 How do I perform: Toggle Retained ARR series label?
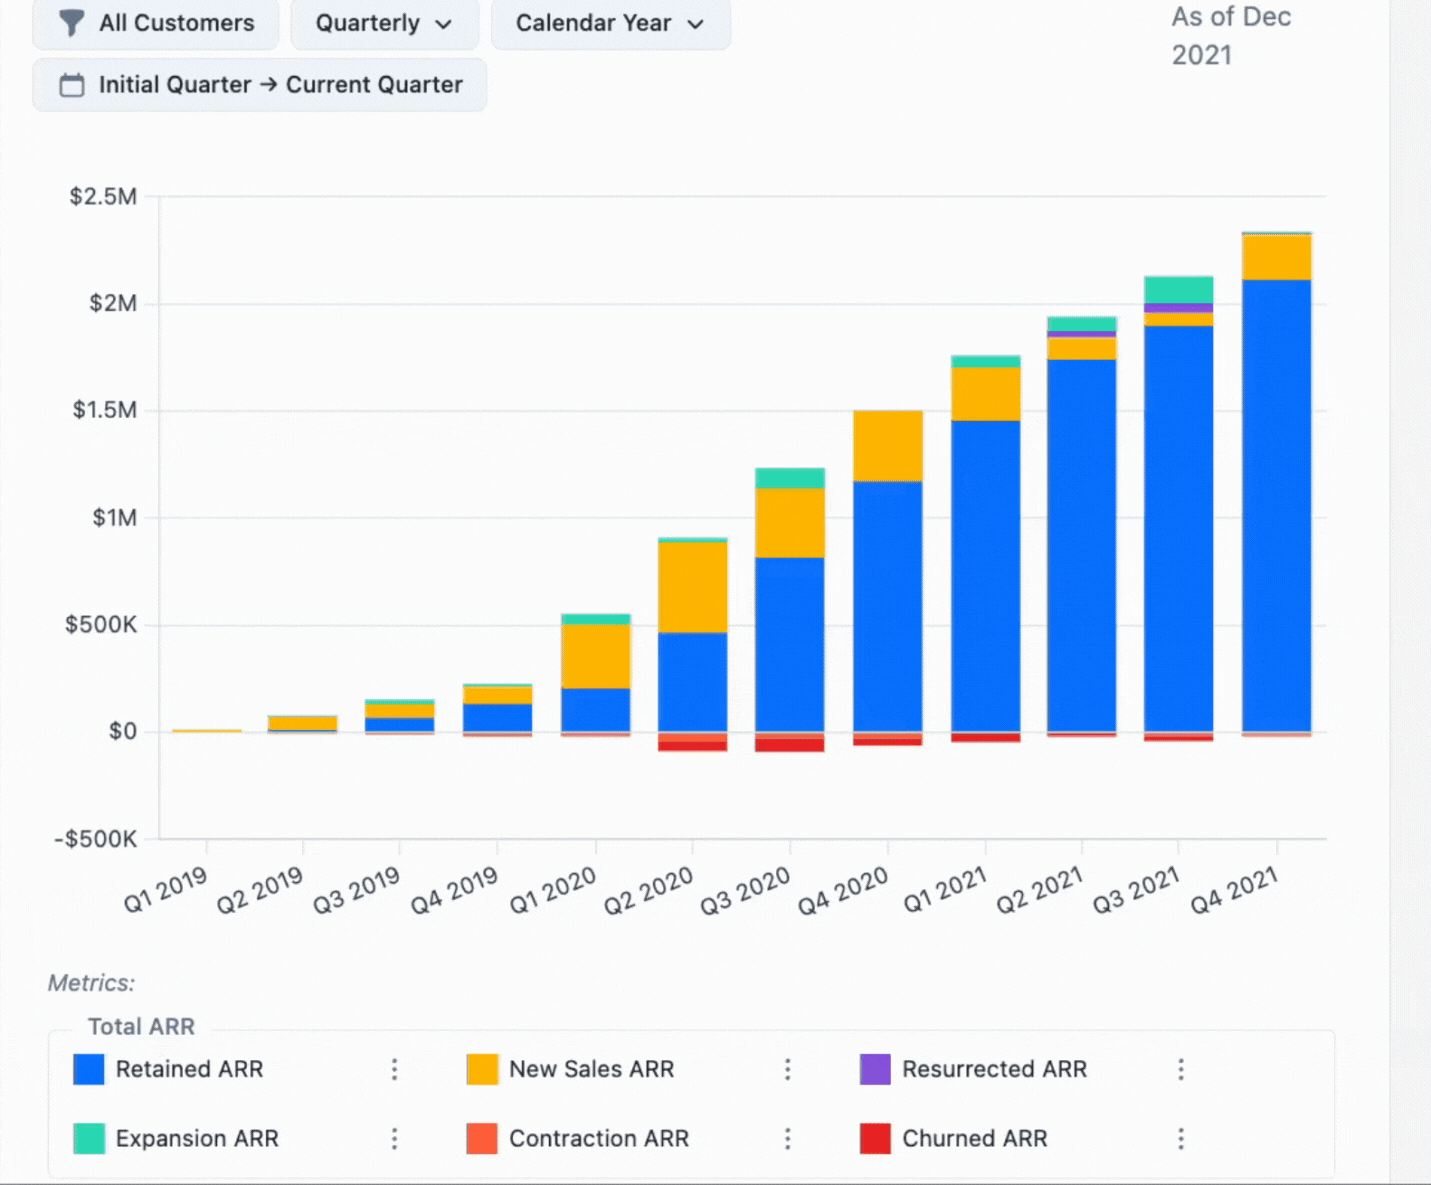point(189,1070)
